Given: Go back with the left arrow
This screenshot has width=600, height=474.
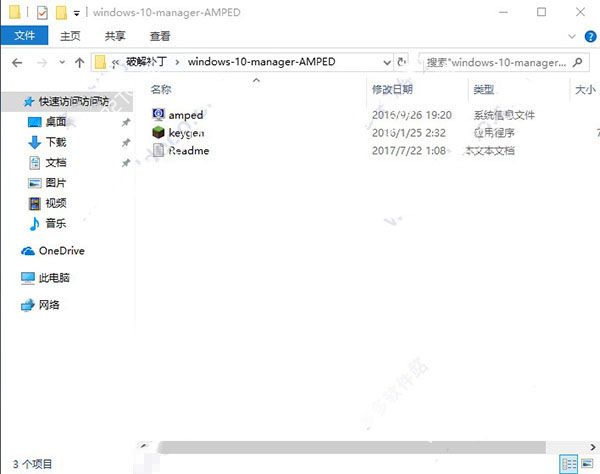Looking at the screenshot, I should click(17, 62).
